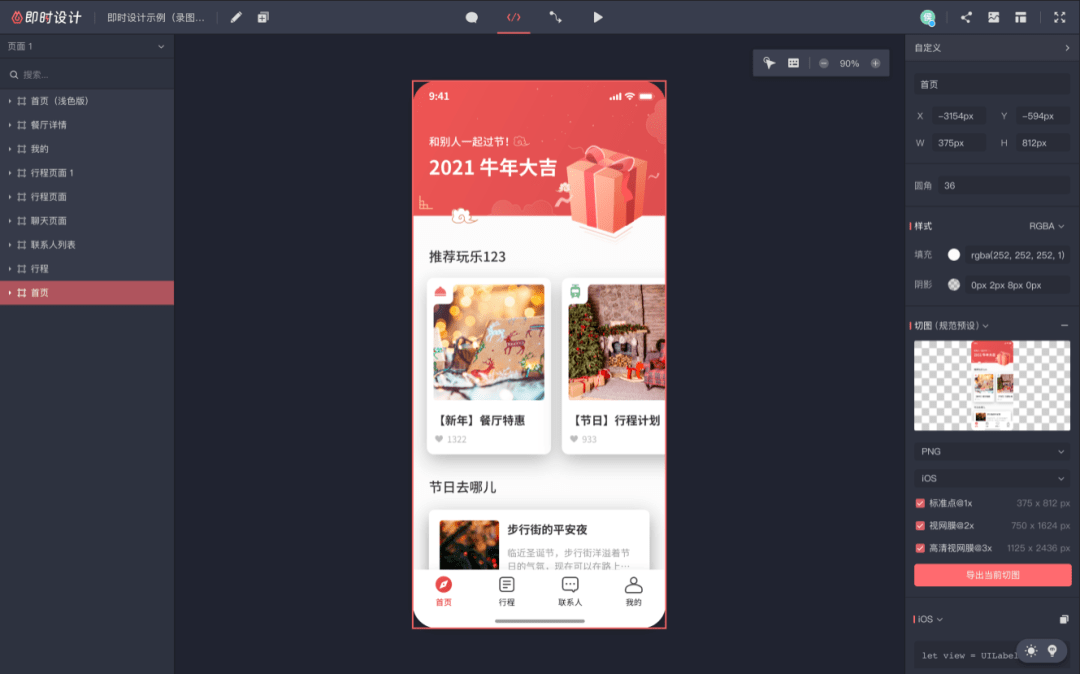Viewport: 1080px width, 674px height.
Task: Click the frame icon beside 聊天页面
Action: click(22, 221)
